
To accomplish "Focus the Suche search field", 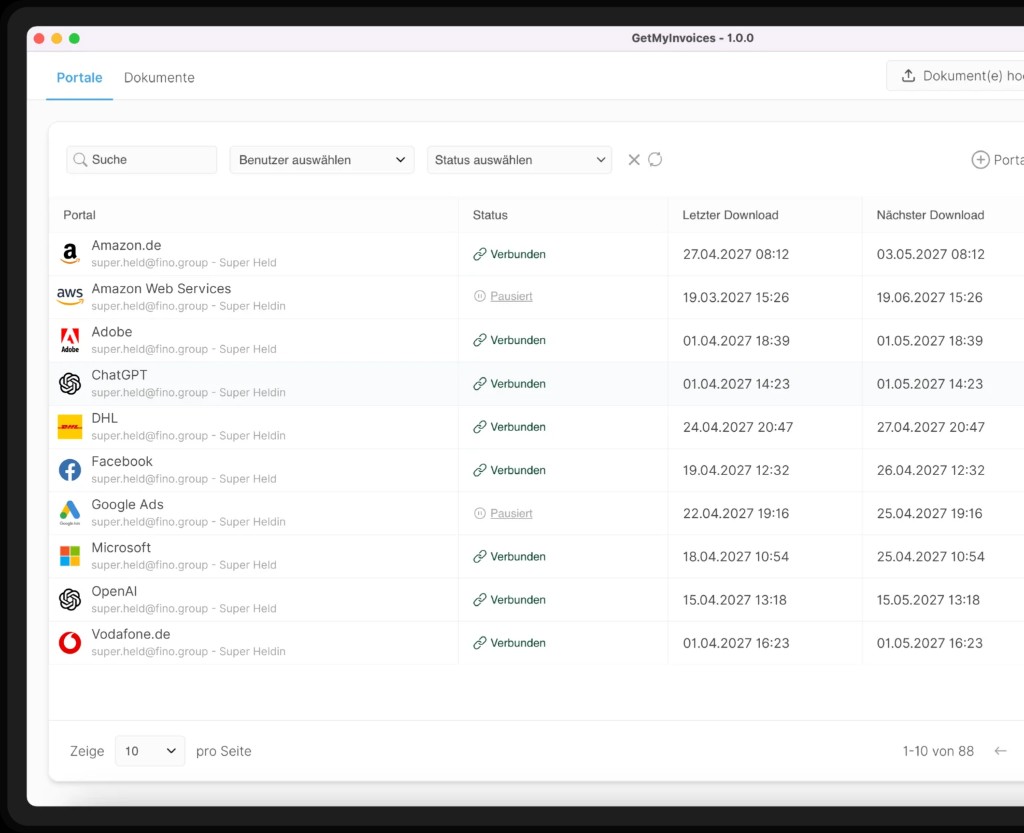I will [142, 160].
